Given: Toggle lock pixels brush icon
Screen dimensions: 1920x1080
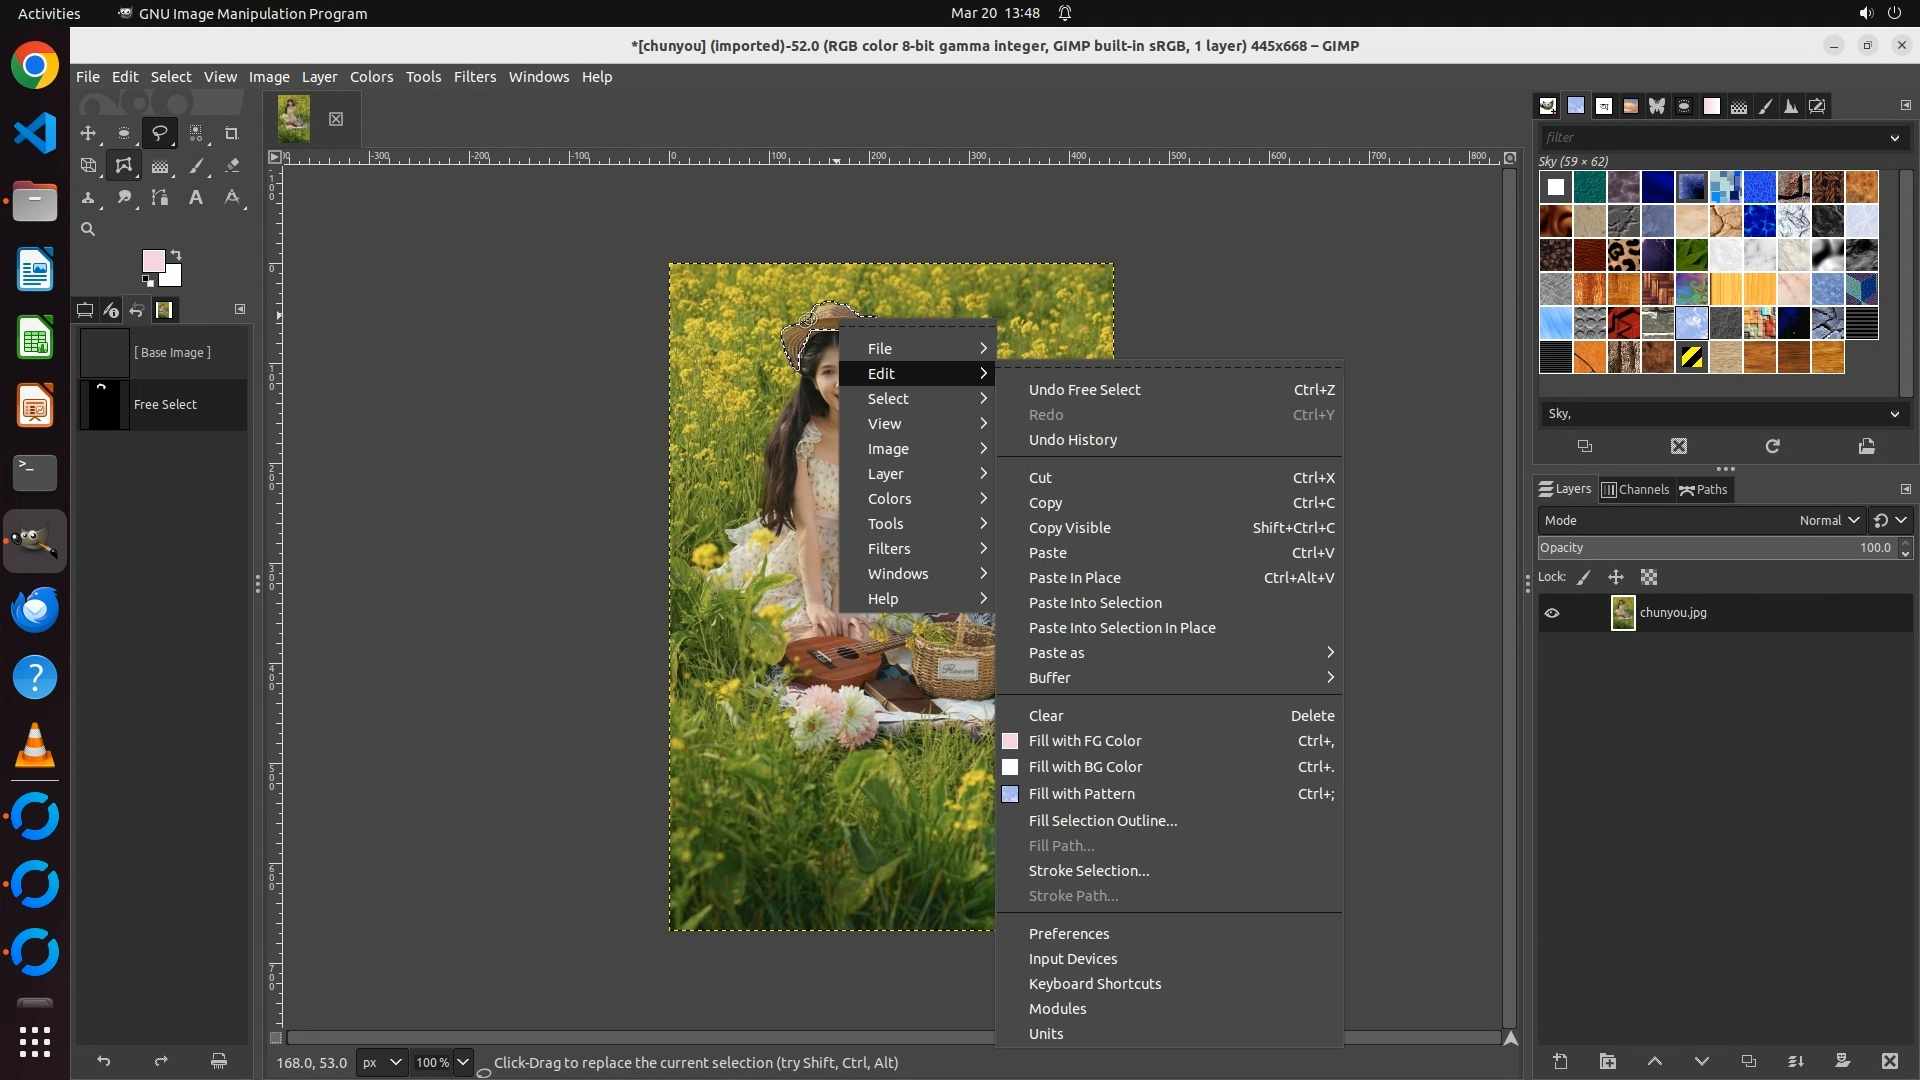Looking at the screenshot, I should point(1584,577).
